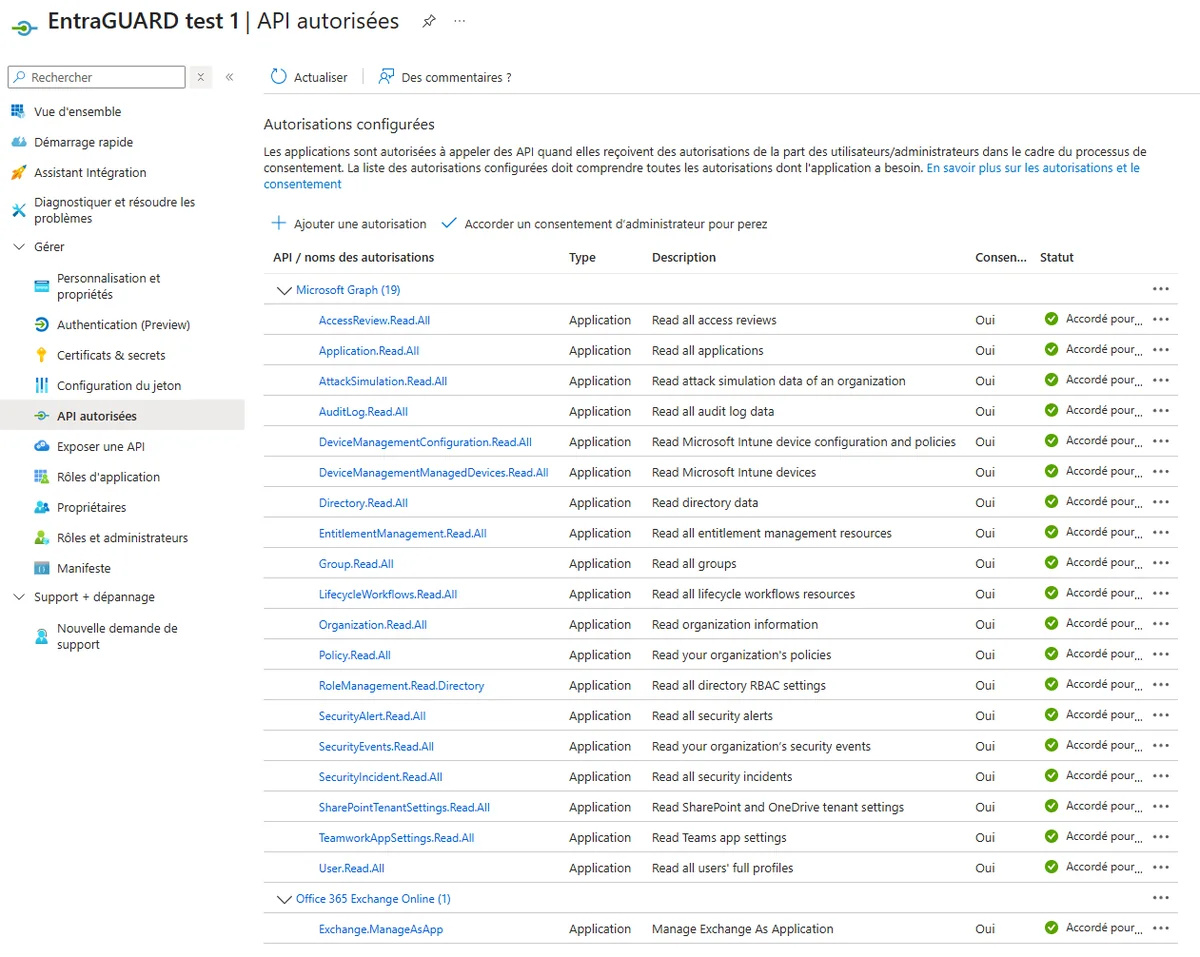
Task: Click granted status check for SecurityAlert.Read.All
Action: pos(1051,715)
